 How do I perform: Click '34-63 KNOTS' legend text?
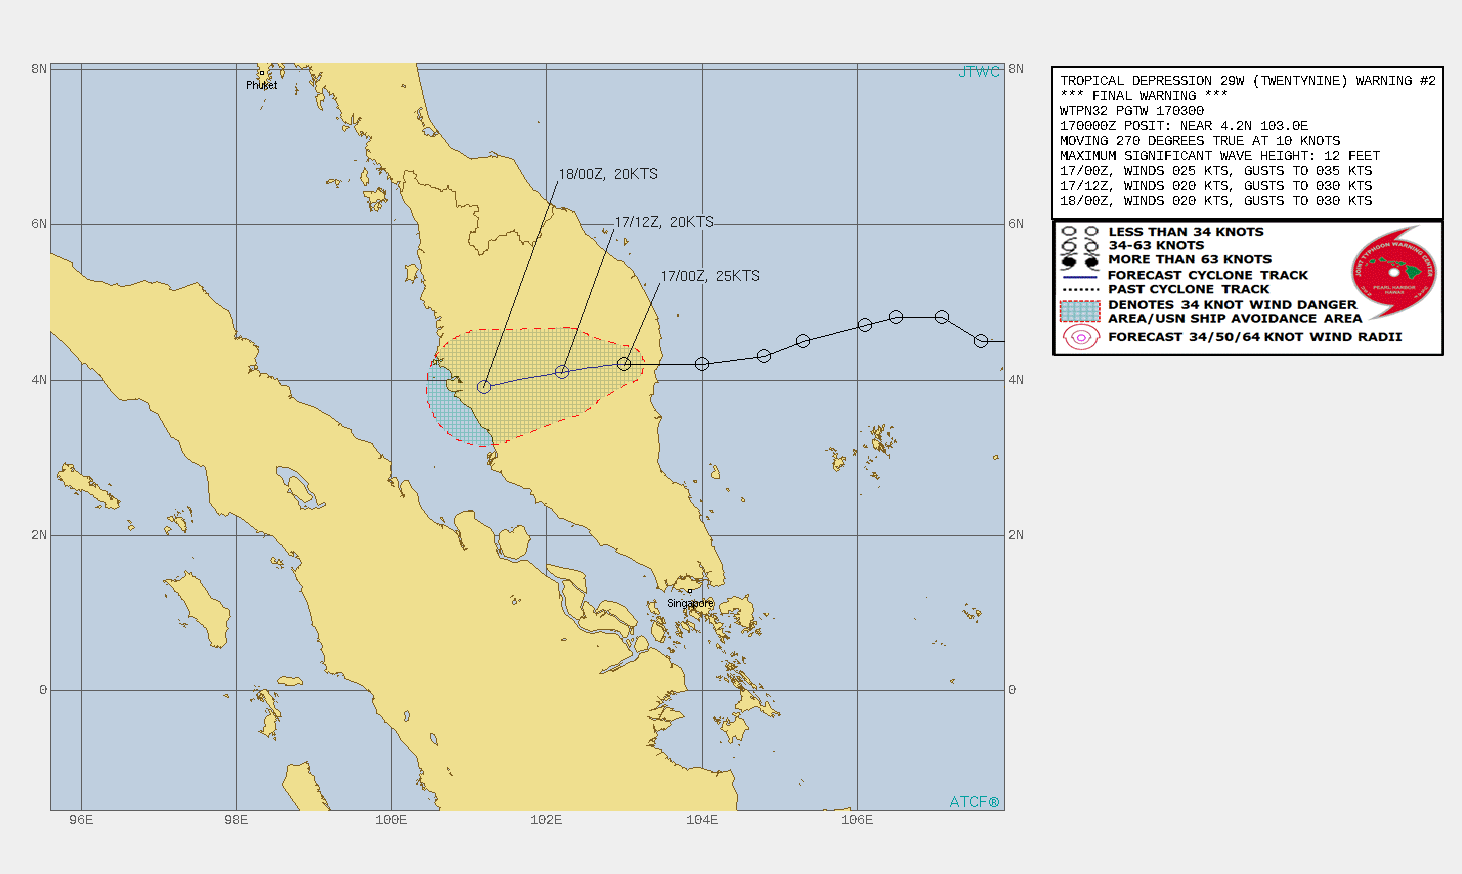pyautogui.click(x=1156, y=245)
